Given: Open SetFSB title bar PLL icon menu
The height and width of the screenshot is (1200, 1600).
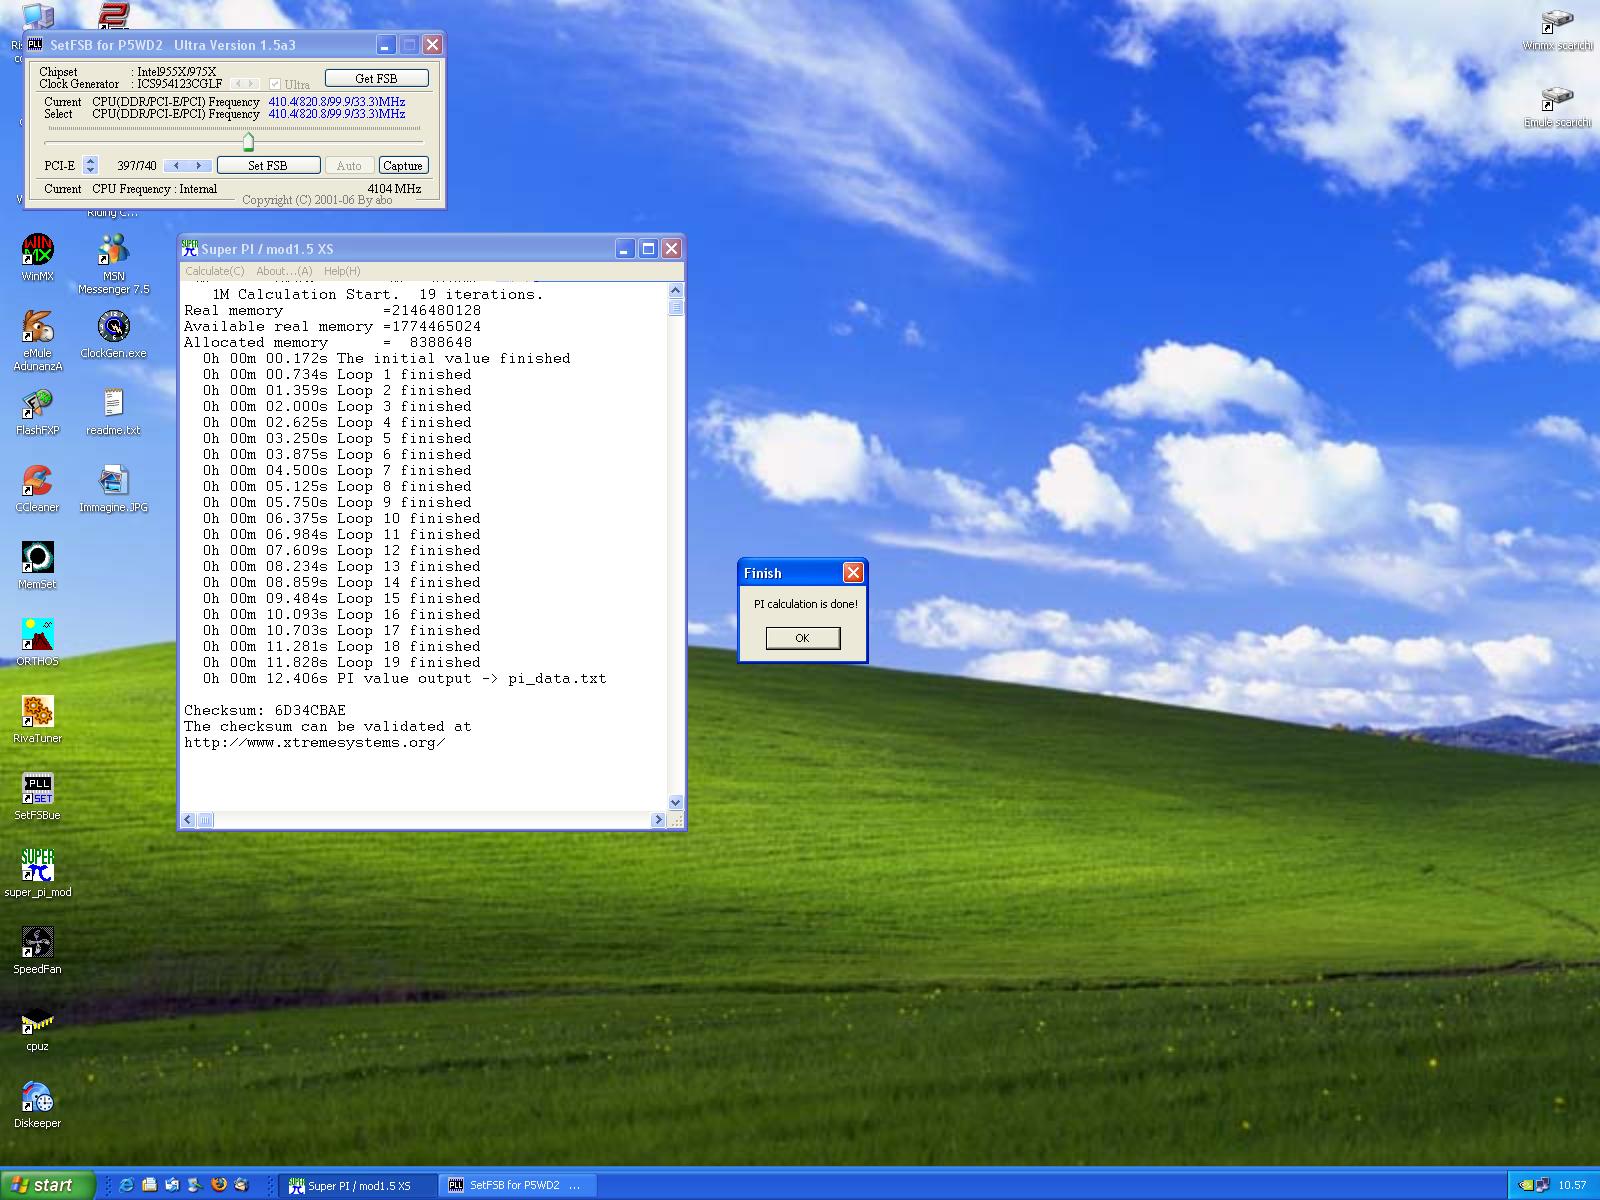Looking at the screenshot, I should (35, 44).
